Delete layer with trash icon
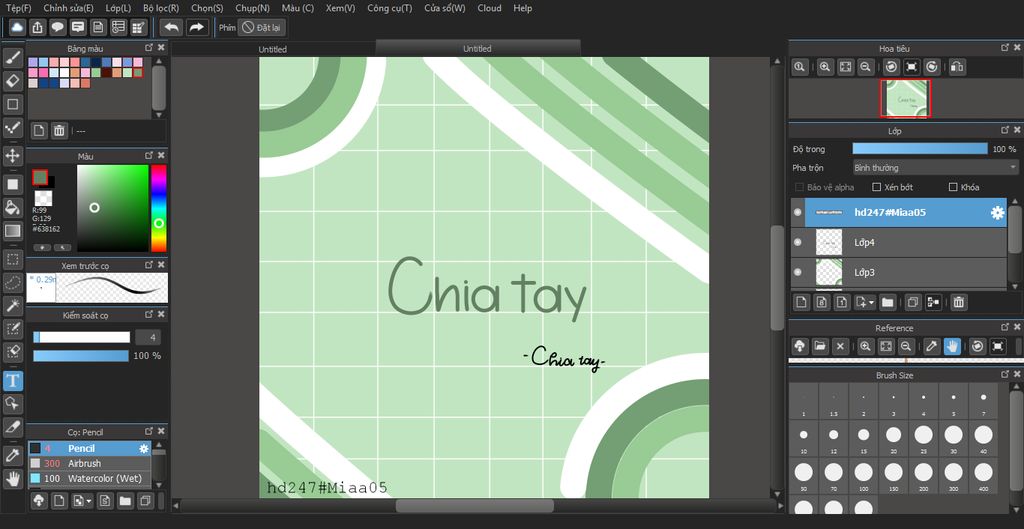 pyautogui.click(x=958, y=302)
